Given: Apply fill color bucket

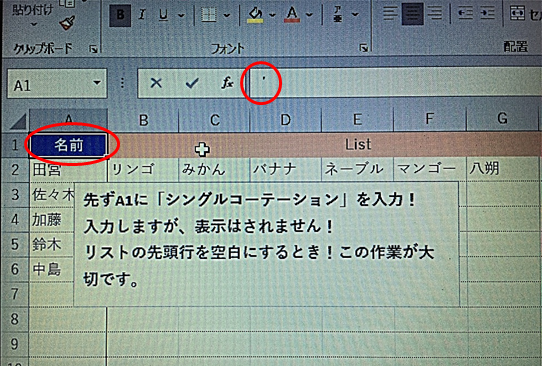Looking at the screenshot, I should pyautogui.click(x=255, y=15).
